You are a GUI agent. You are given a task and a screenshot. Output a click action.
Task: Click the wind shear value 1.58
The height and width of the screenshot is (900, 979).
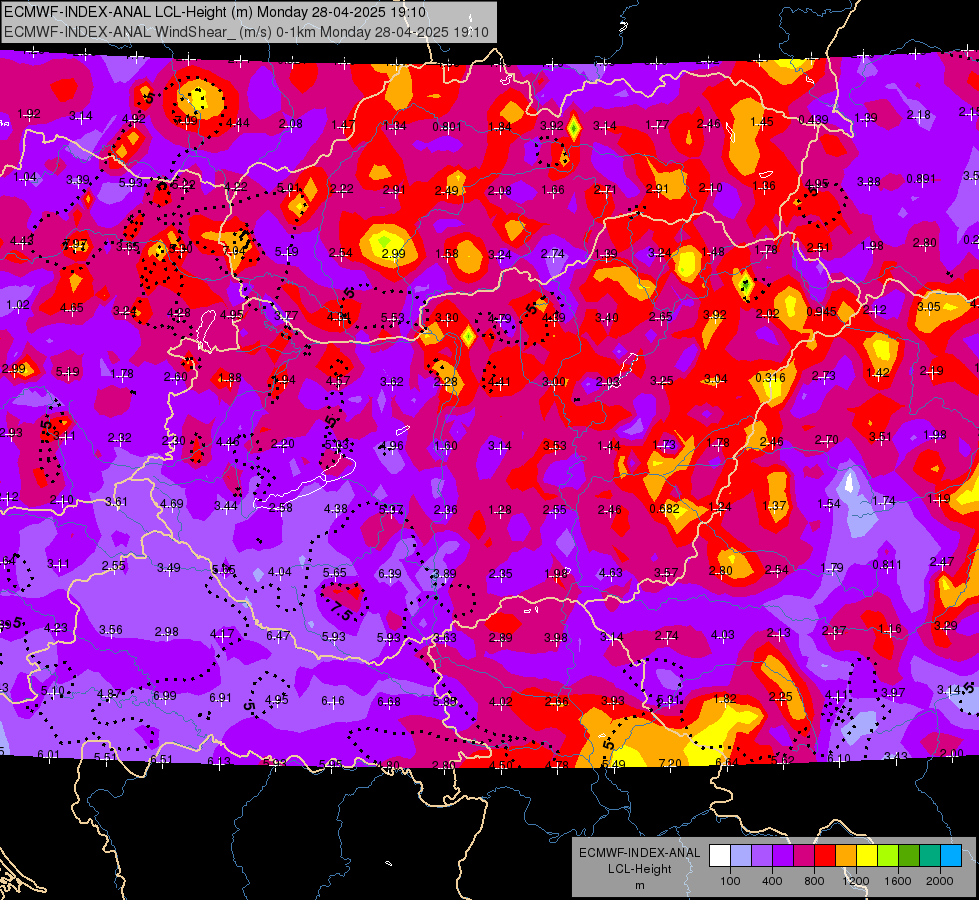[x=447, y=254]
